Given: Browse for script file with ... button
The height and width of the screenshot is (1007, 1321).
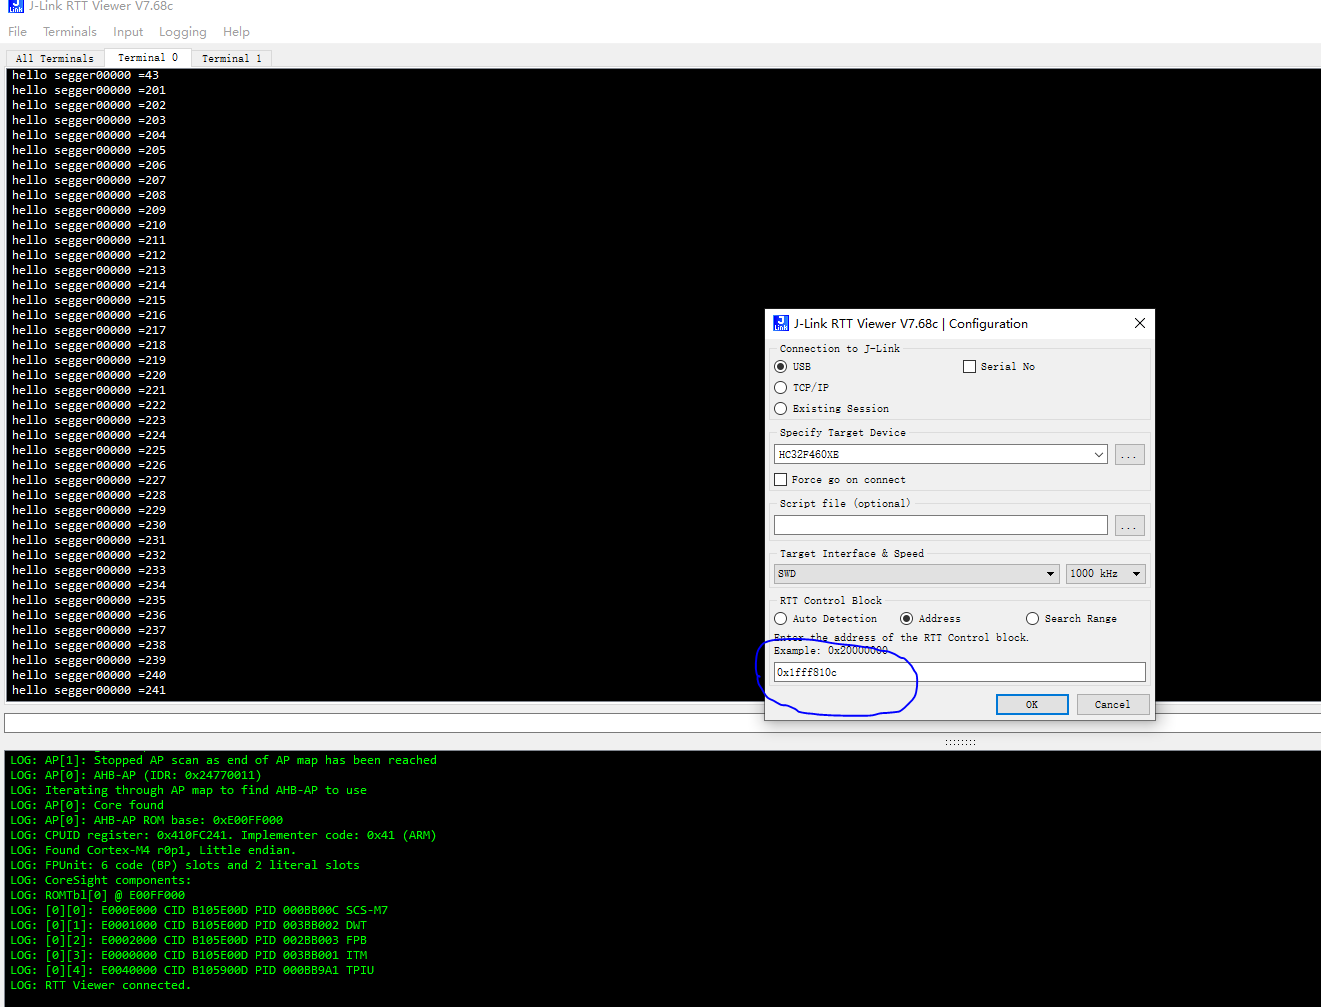Looking at the screenshot, I should (x=1129, y=525).
